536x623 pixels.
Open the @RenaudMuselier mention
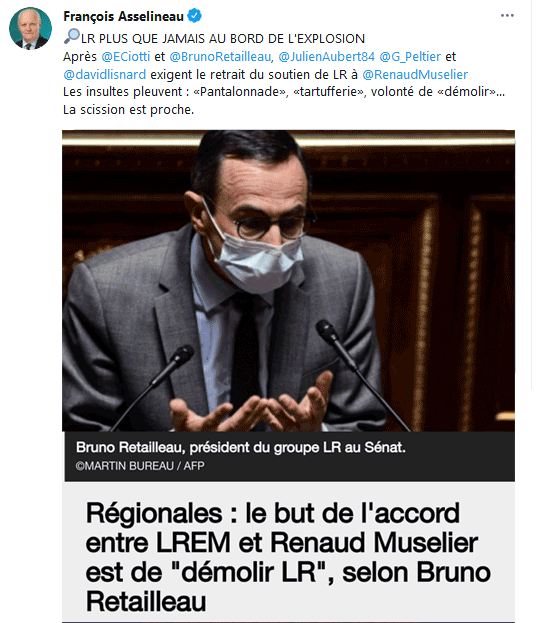pos(415,74)
